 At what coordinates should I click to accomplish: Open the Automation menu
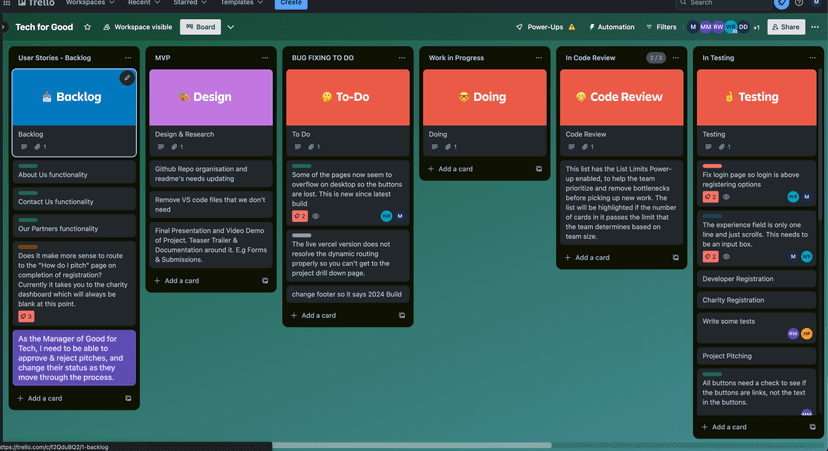pos(612,27)
